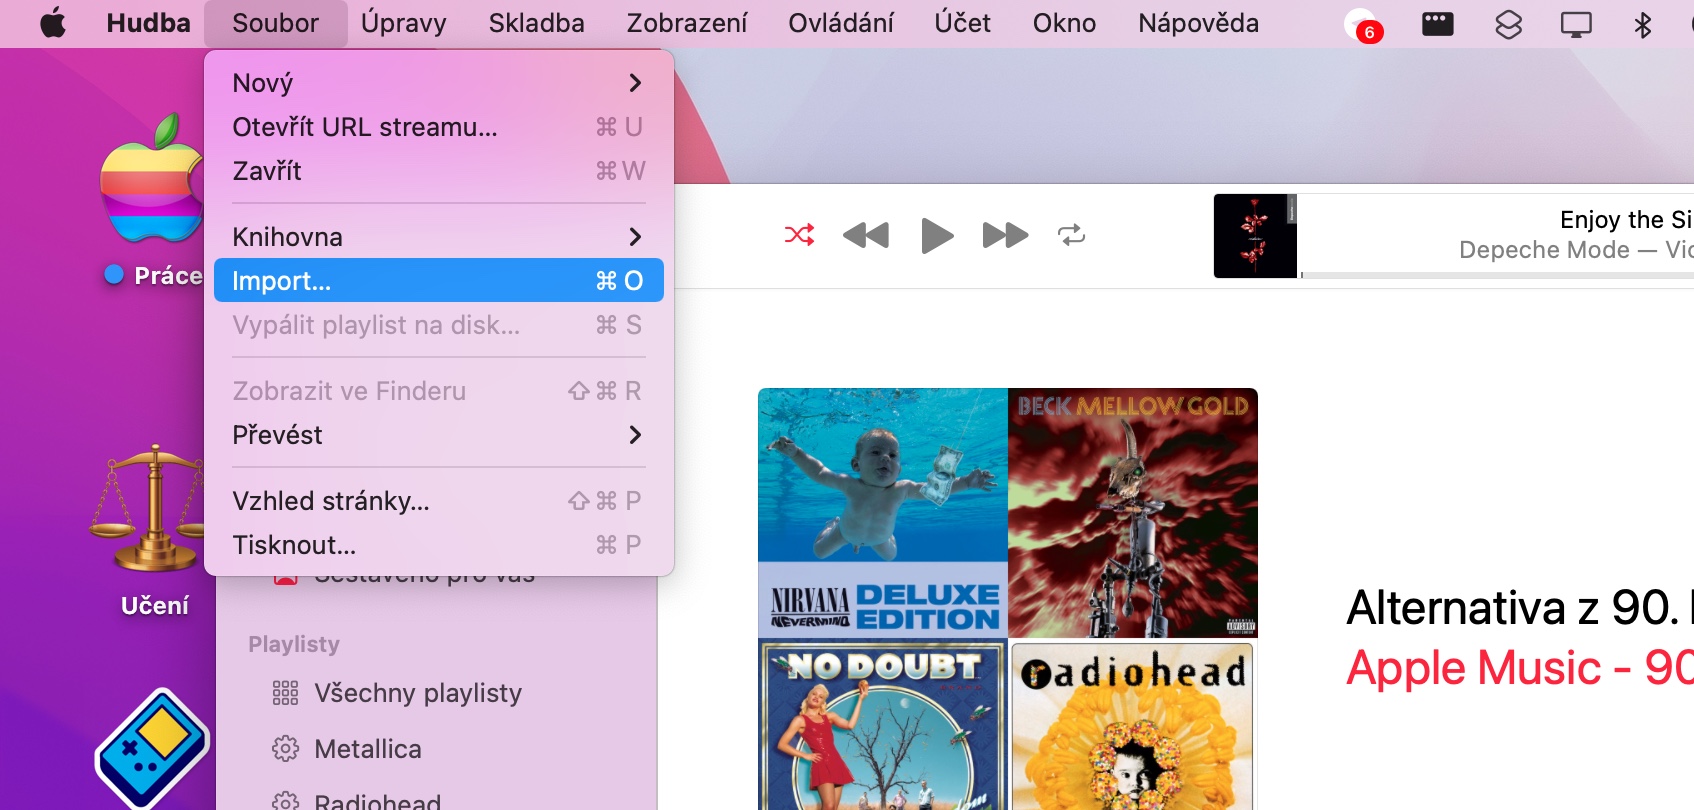
Task: Skip back to the previous track
Action: 866,235
